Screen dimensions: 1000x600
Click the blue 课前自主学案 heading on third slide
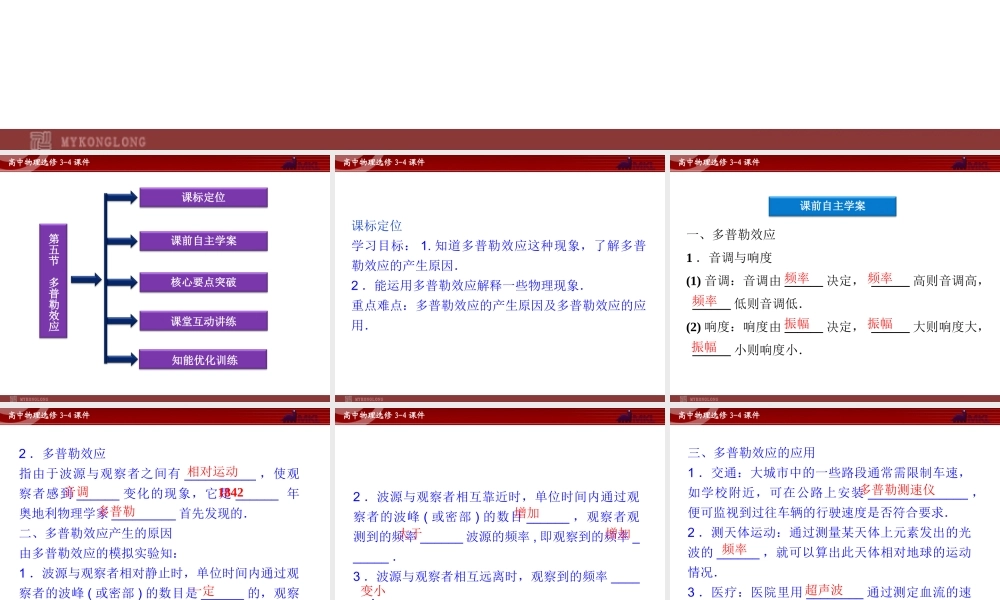[x=832, y=206]
